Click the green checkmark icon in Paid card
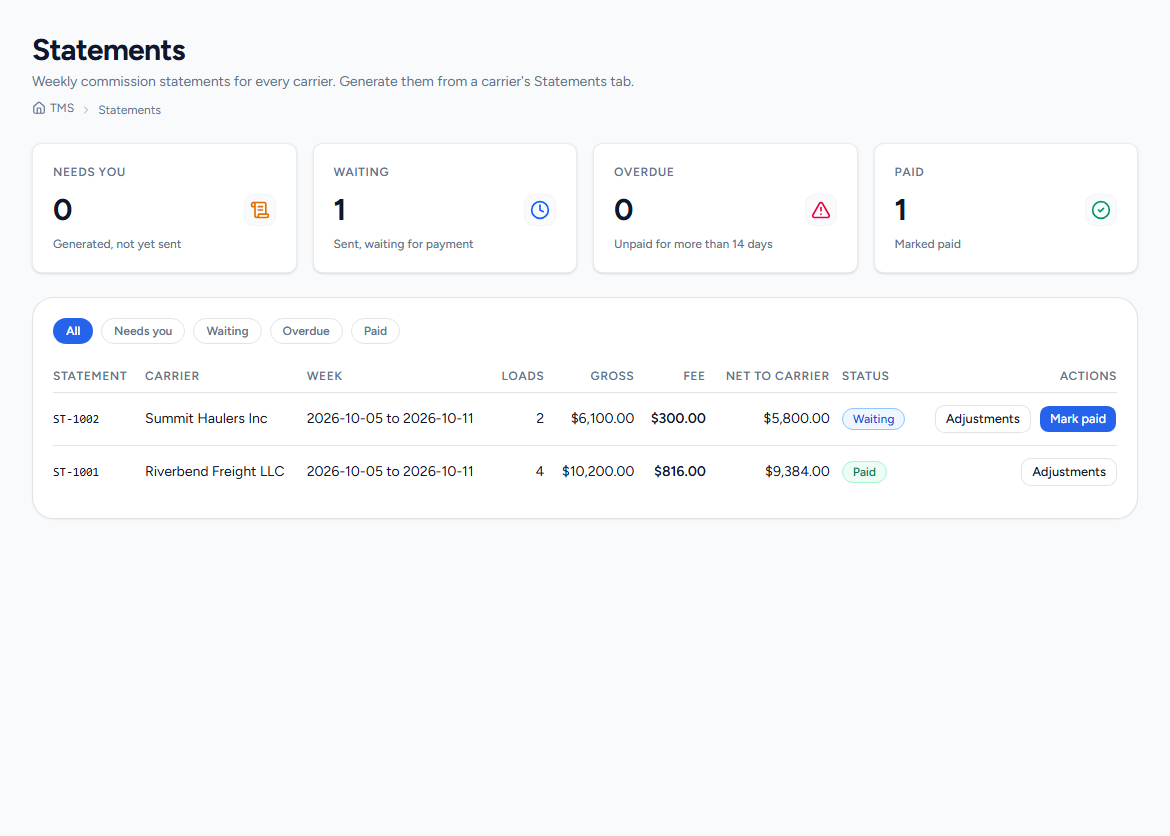The image size is (1170, 836). coord(1101,210)
